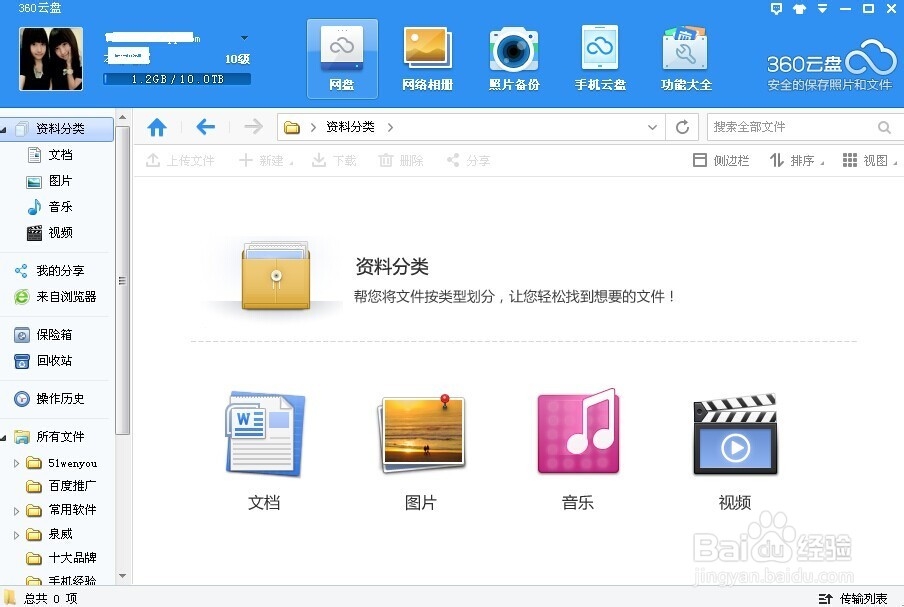Navigate back with blue arrow
Viewport: 904px width, 607px height.
pos(205,126)
